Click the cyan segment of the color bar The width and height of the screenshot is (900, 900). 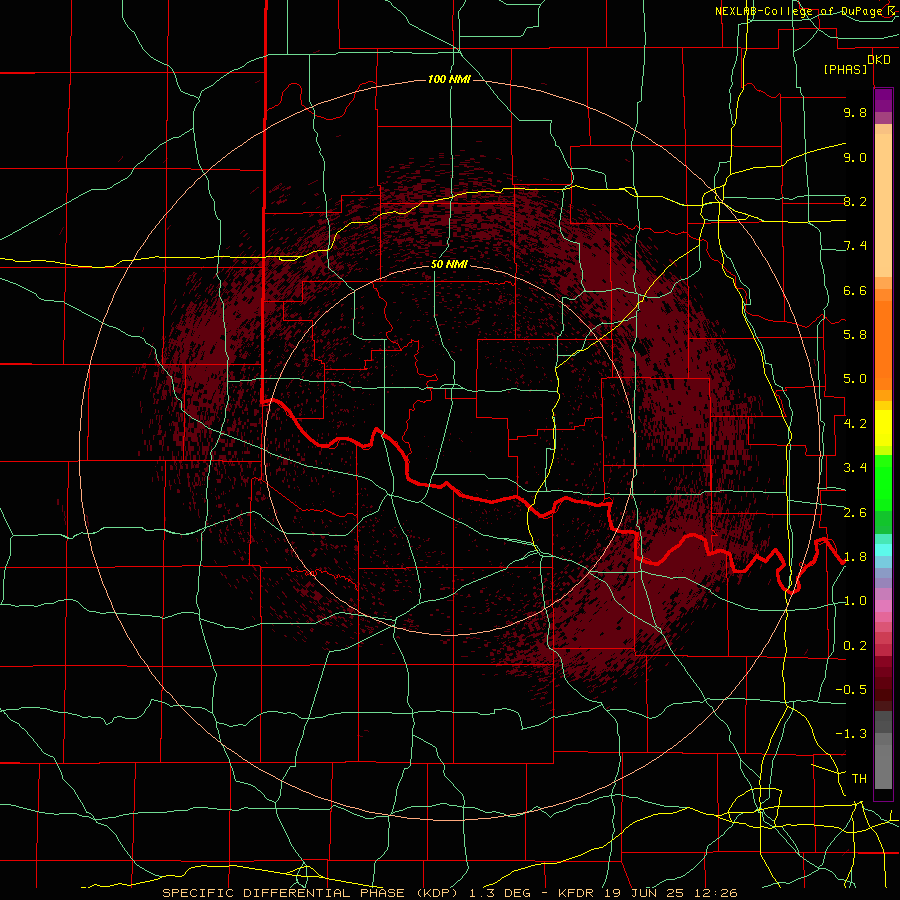883,550
